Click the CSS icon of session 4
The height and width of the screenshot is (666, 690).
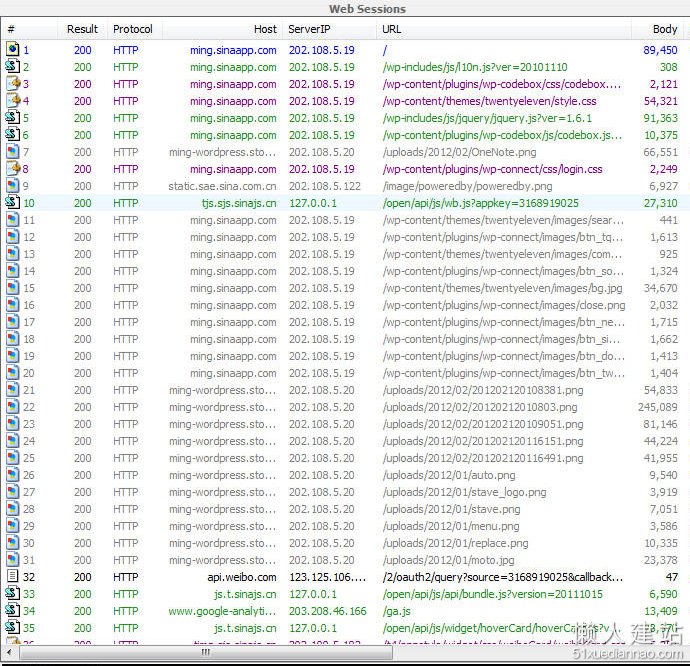tap(13, 101)
